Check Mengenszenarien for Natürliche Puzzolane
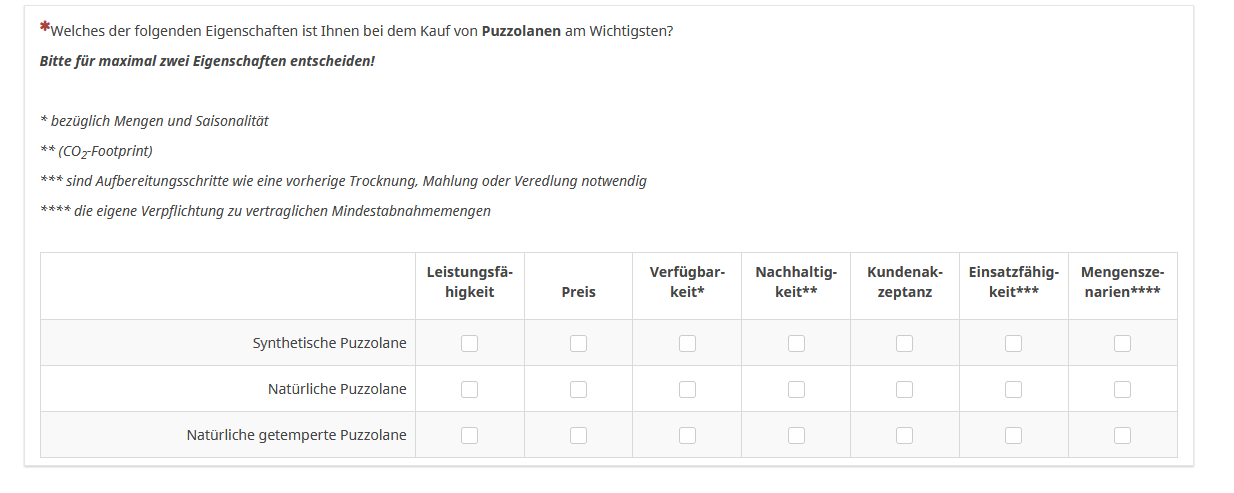Viewport: 1234px width, 493px height. pos(1122,389)
